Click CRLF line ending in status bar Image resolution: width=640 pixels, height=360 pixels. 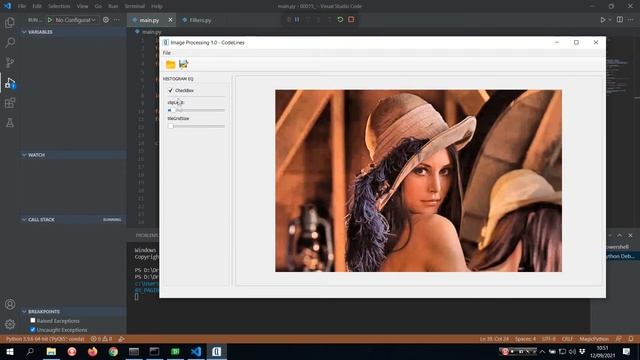pyautogui.click(x=567, y=339)
